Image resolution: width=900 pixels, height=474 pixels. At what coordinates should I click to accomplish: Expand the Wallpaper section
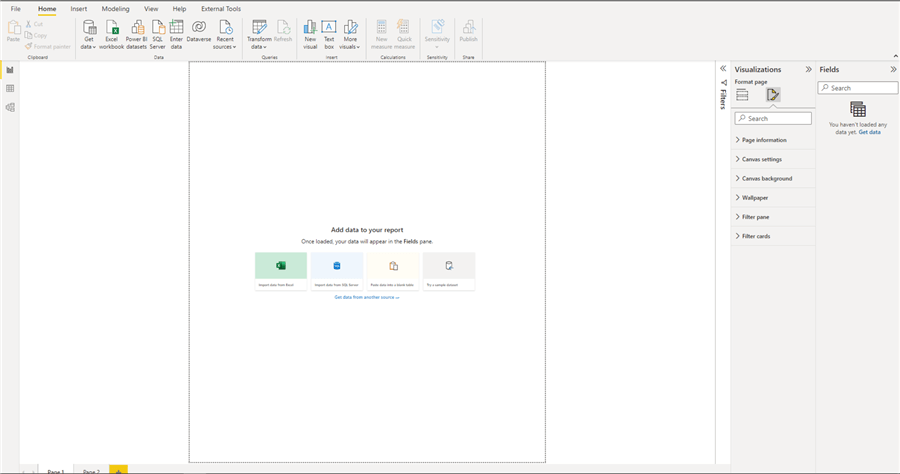click(x=755, y=198)
